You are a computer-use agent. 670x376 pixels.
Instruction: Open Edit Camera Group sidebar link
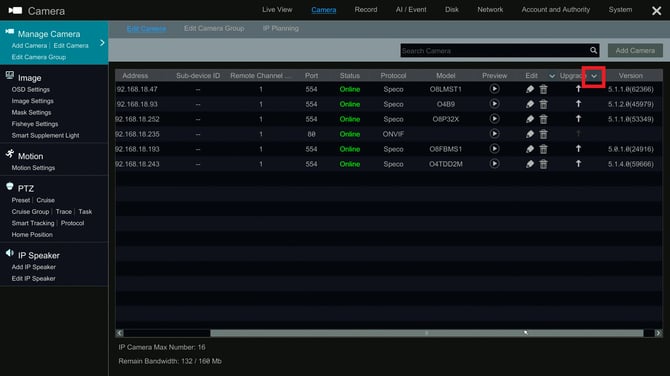point(38,57)
